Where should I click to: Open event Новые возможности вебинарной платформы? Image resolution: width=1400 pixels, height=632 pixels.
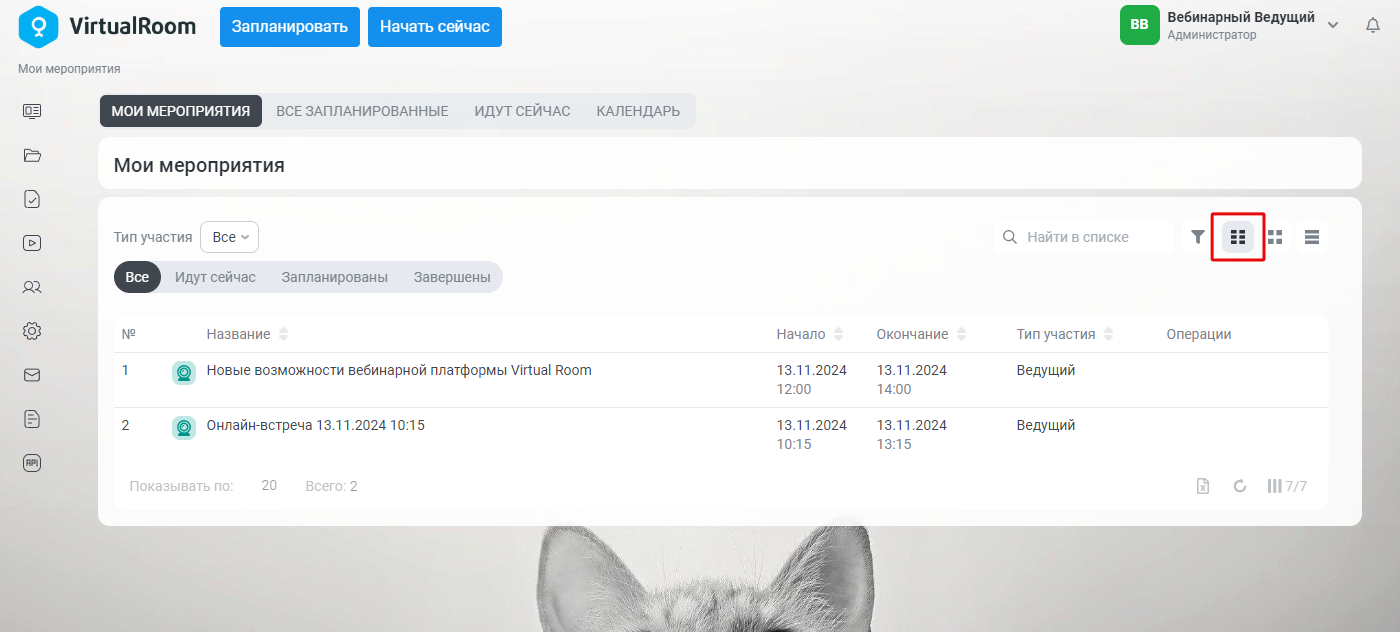pos(399,370)
